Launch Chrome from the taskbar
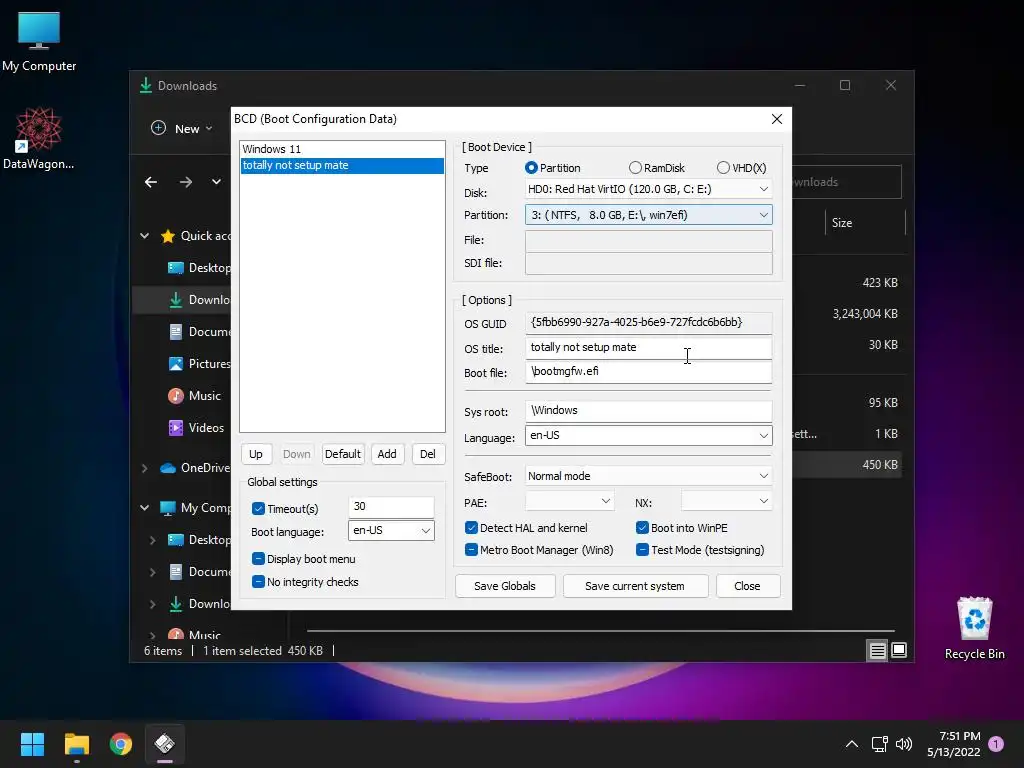The image size is (1024, 768). point(121,744)
